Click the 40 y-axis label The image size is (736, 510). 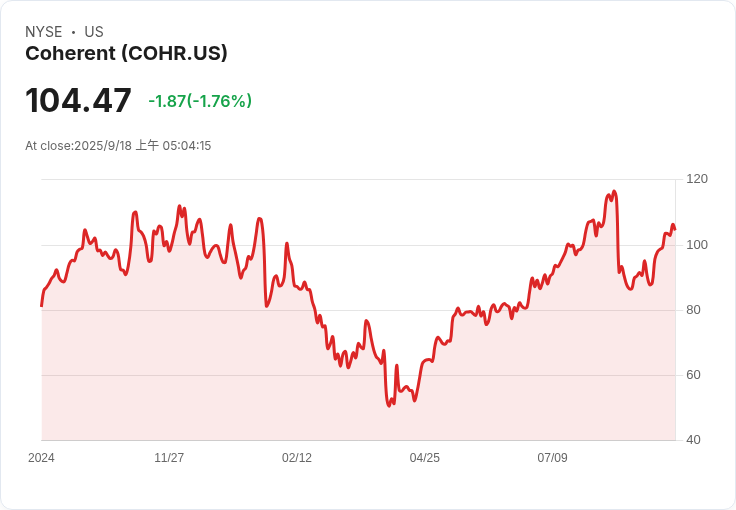pos(693,440)
